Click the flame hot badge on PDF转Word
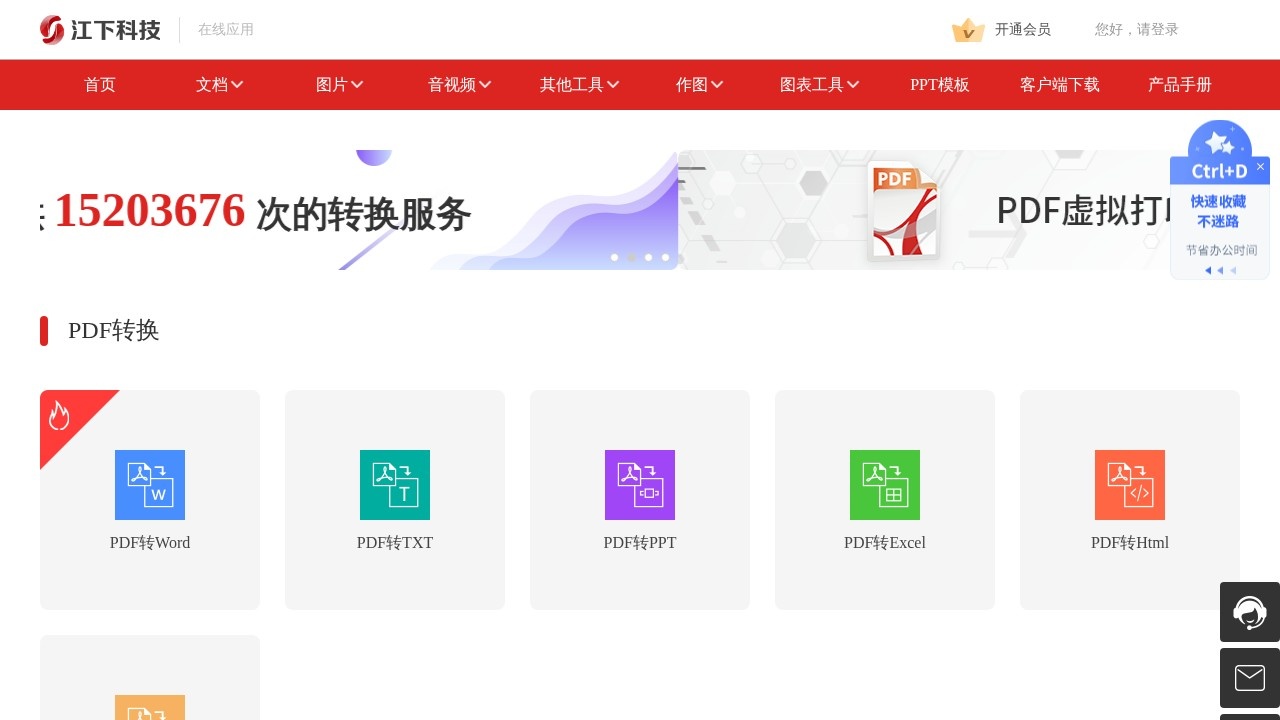The width and height of the screenshot is (1280, 720). coord(61,414)
